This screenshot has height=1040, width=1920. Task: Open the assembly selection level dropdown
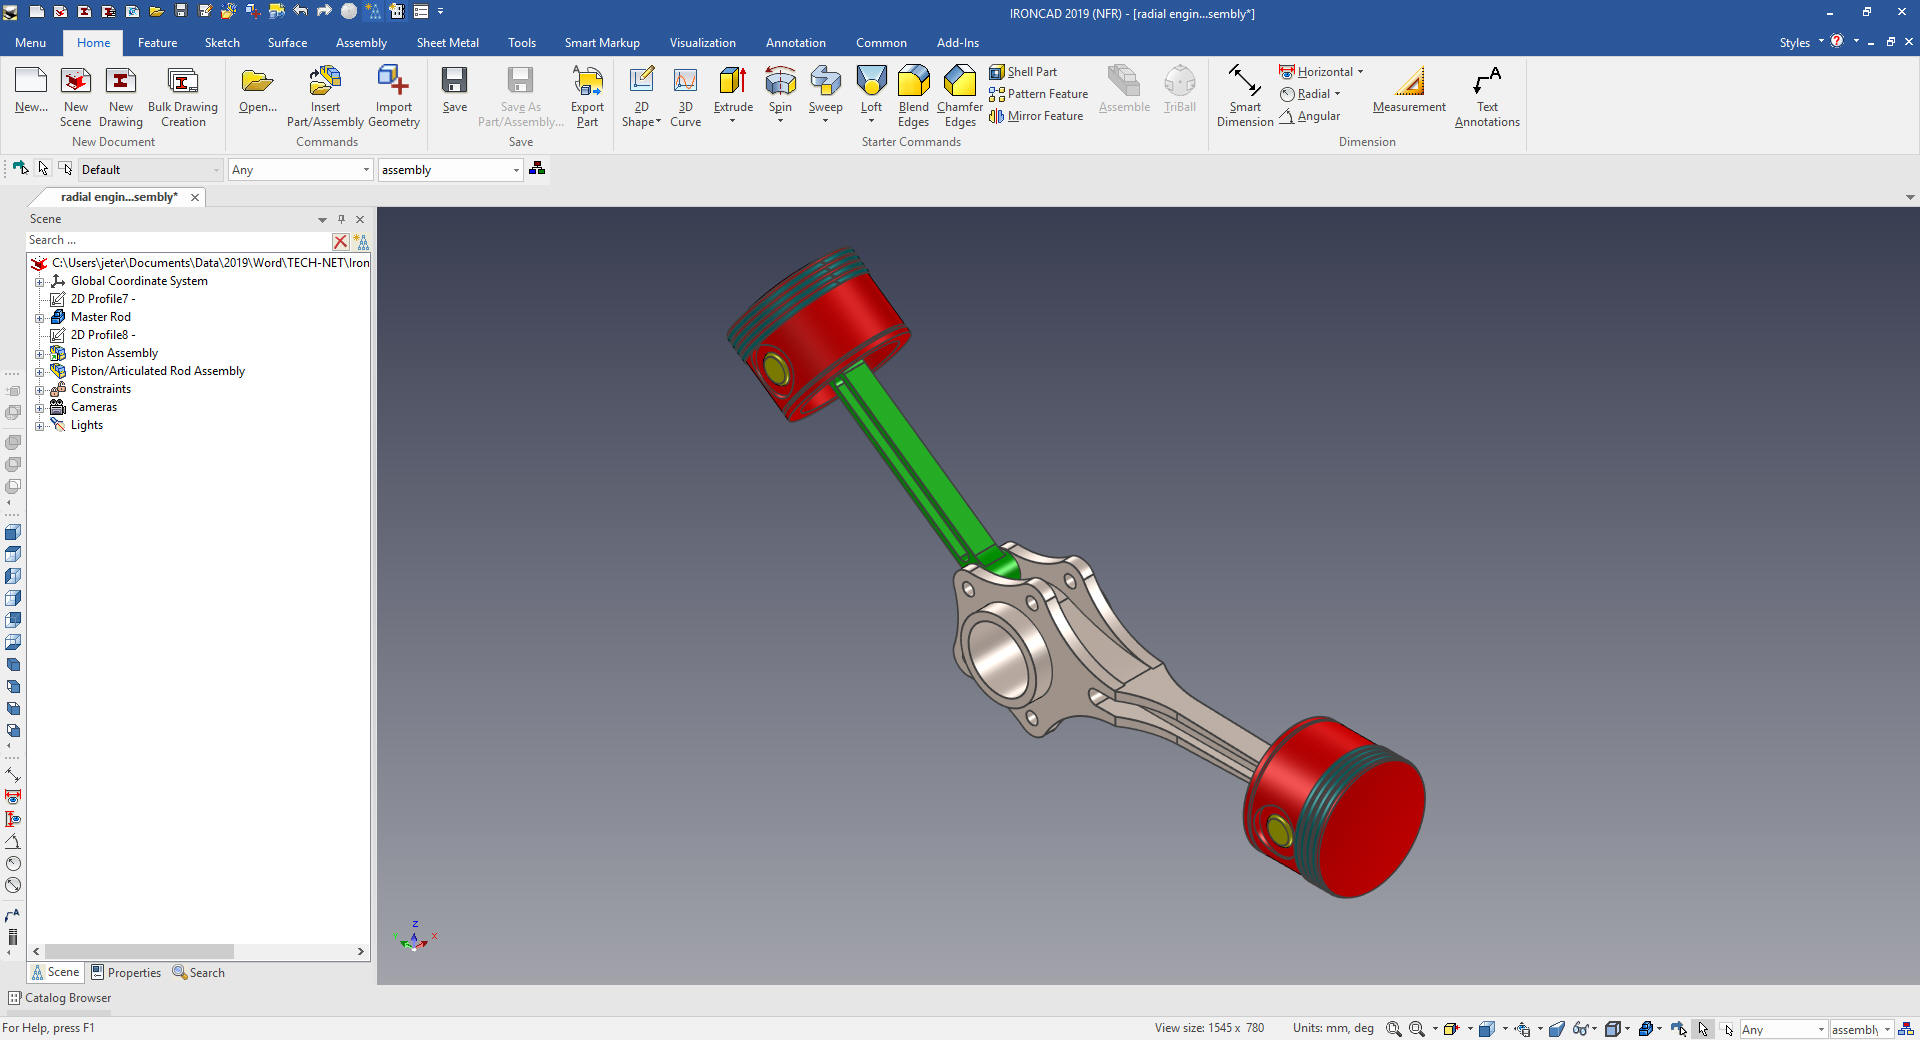516,170
